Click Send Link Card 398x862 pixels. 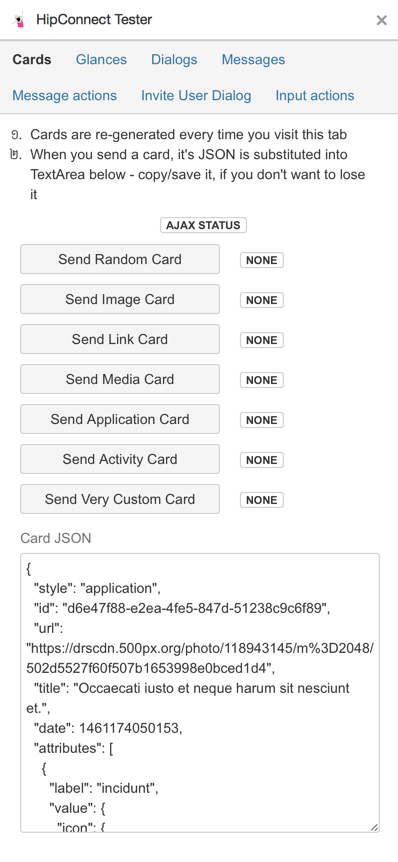tap(120, 339)
